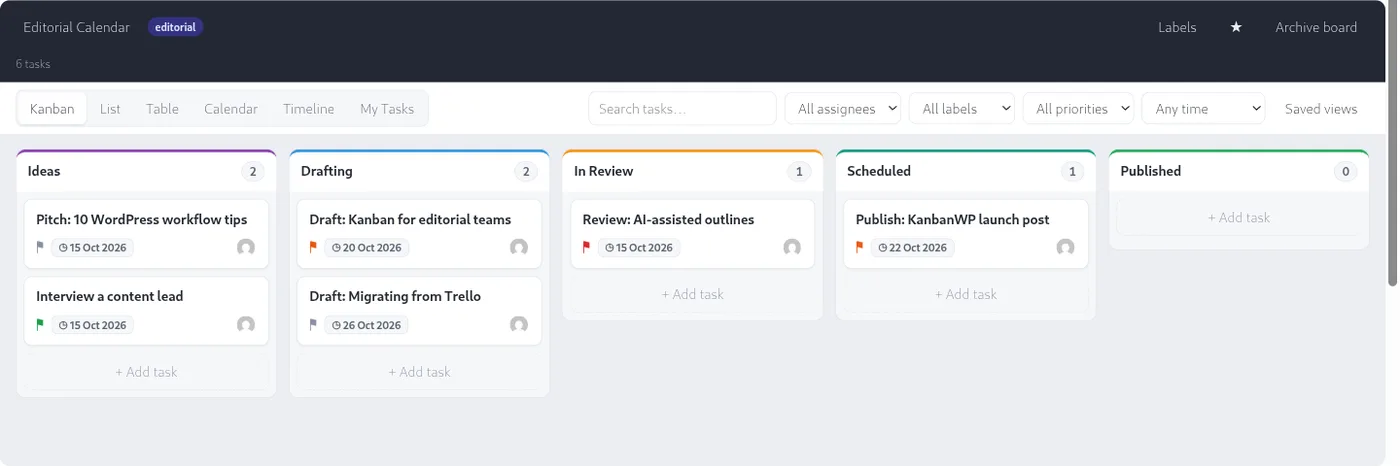This screenshot has width=1400, height=466.
Task: Click gray flag on Draft: Migrating from Trello
Action: (x=313, y=324)
